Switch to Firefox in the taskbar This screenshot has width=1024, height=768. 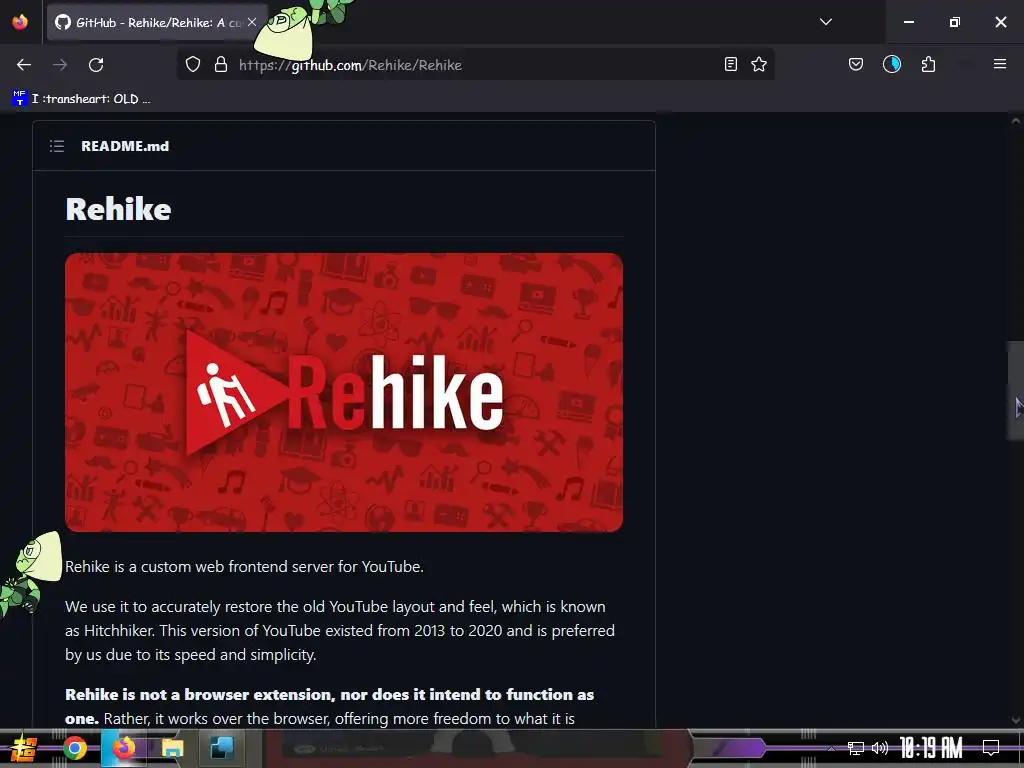pyautogui.click(x=123, y=748)
